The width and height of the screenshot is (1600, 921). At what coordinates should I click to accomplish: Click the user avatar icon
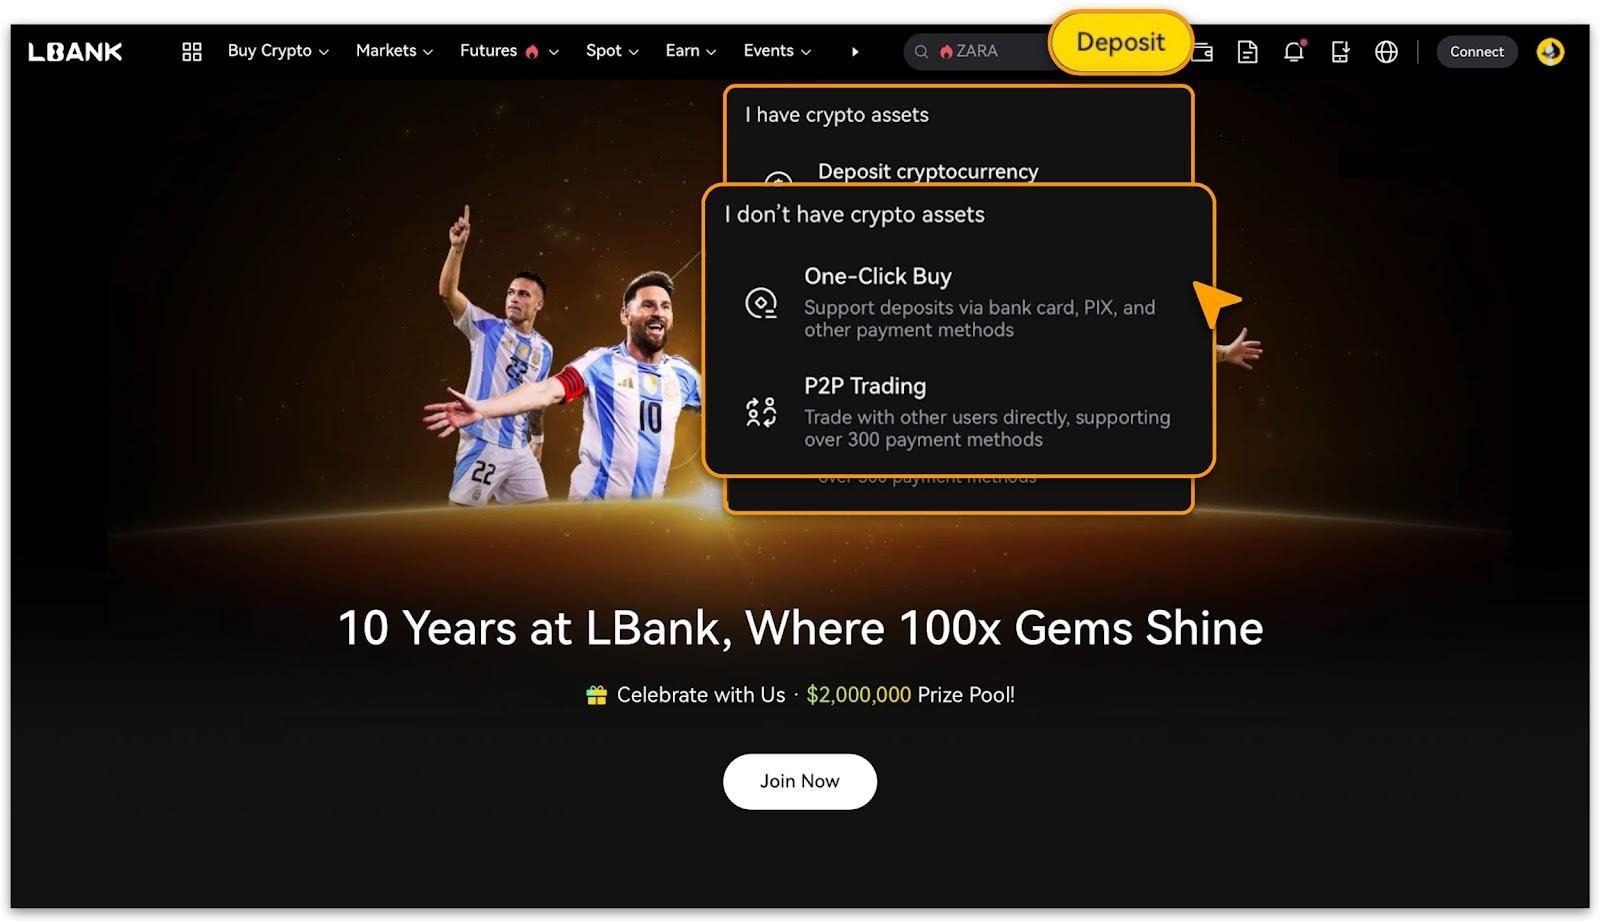click(1550, 52)
